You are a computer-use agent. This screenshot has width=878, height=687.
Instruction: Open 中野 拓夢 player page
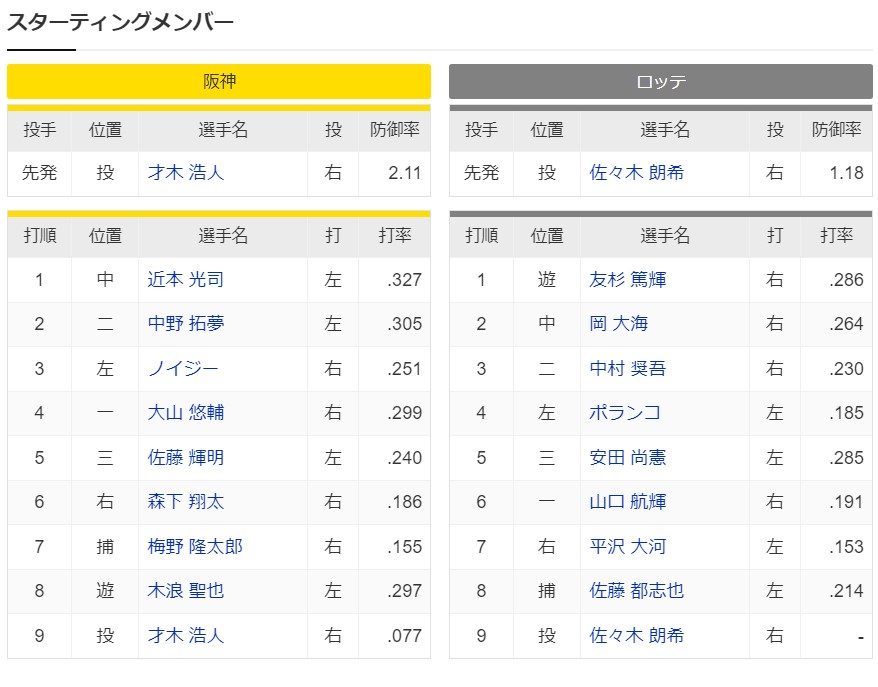click(x=186, y=324)
